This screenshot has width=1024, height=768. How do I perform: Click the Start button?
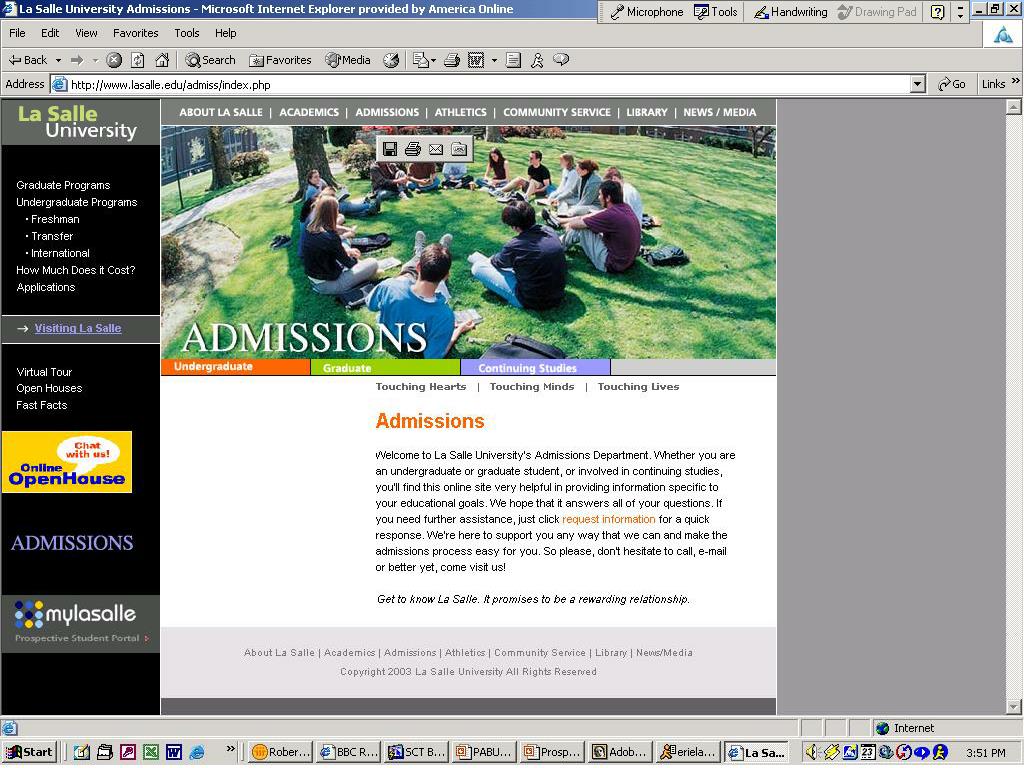click(x=29, y=752)
